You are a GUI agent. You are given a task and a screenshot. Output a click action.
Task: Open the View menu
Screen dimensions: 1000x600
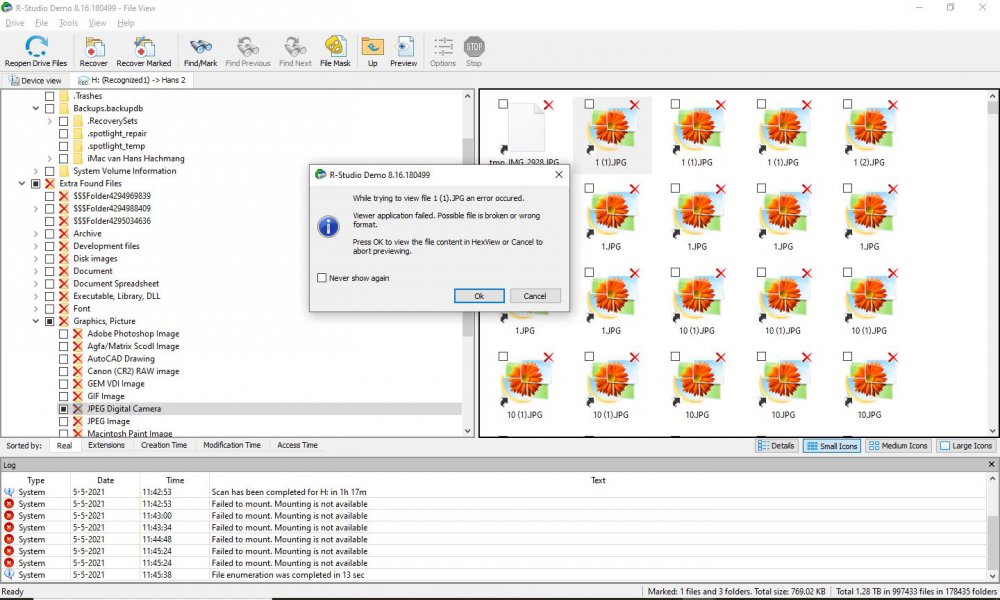pos(97,23)
